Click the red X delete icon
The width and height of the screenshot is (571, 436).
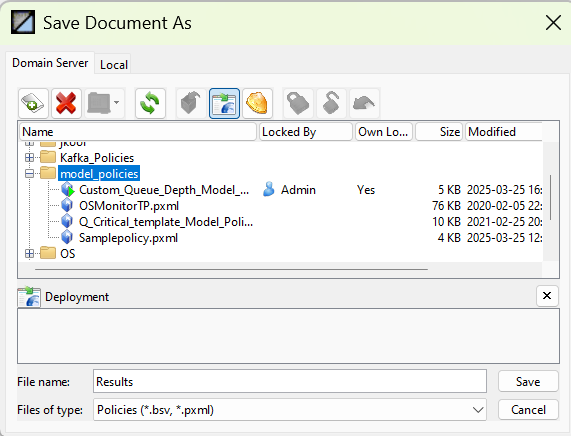pyautogui.click(x=66, y=103)
